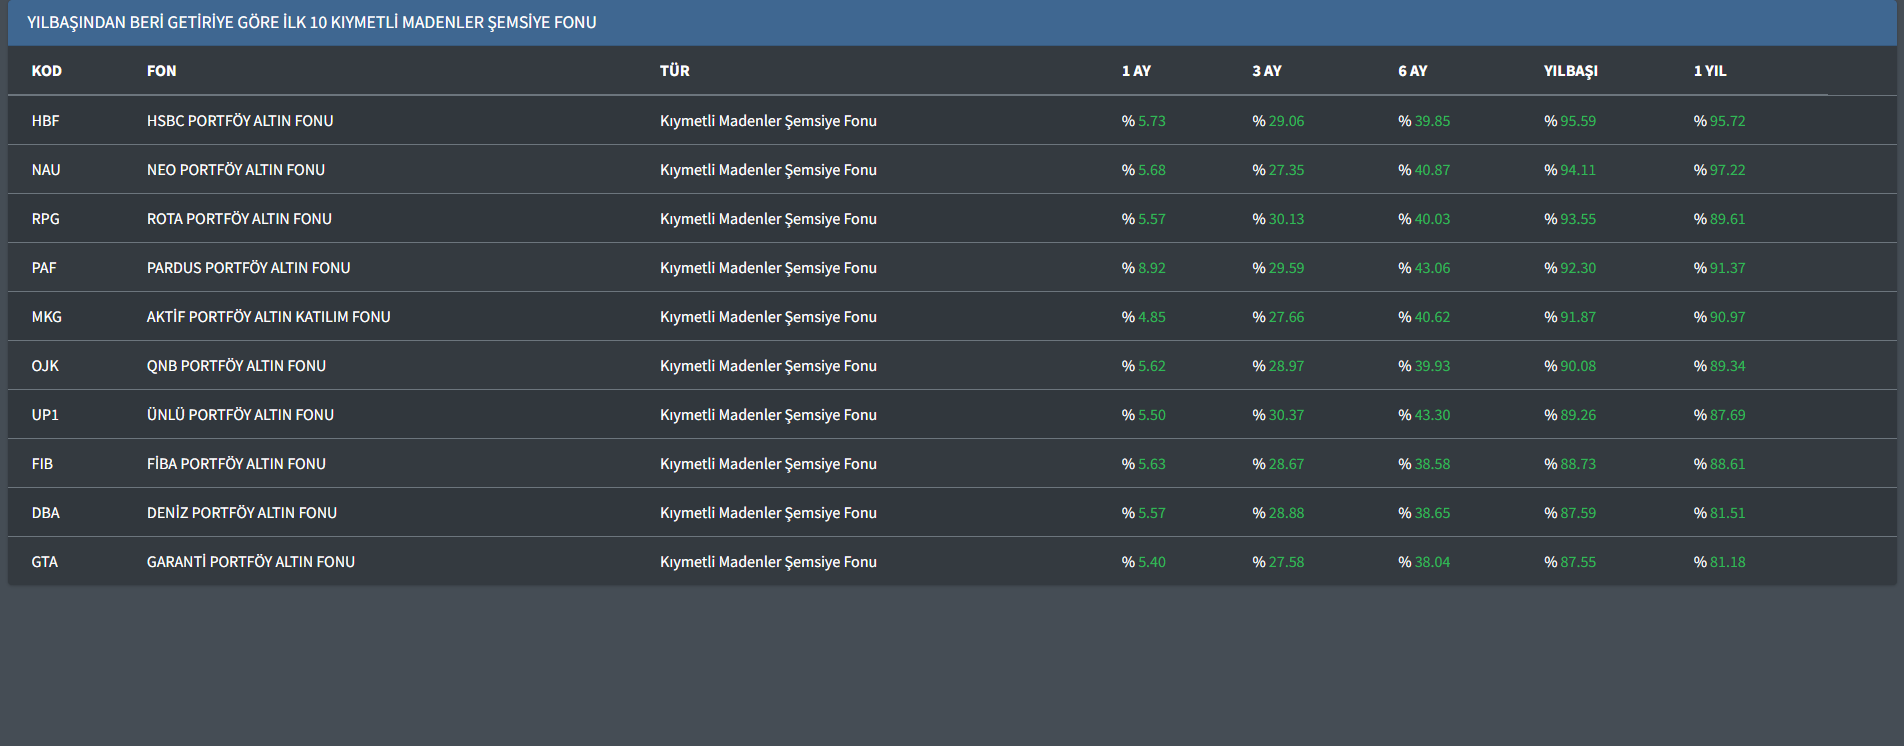The height and width of the screenshot is (746, 1904).
Task: Open GARANTİ PORTFÖY ALTIN FONU
Action: pos(250,562)
